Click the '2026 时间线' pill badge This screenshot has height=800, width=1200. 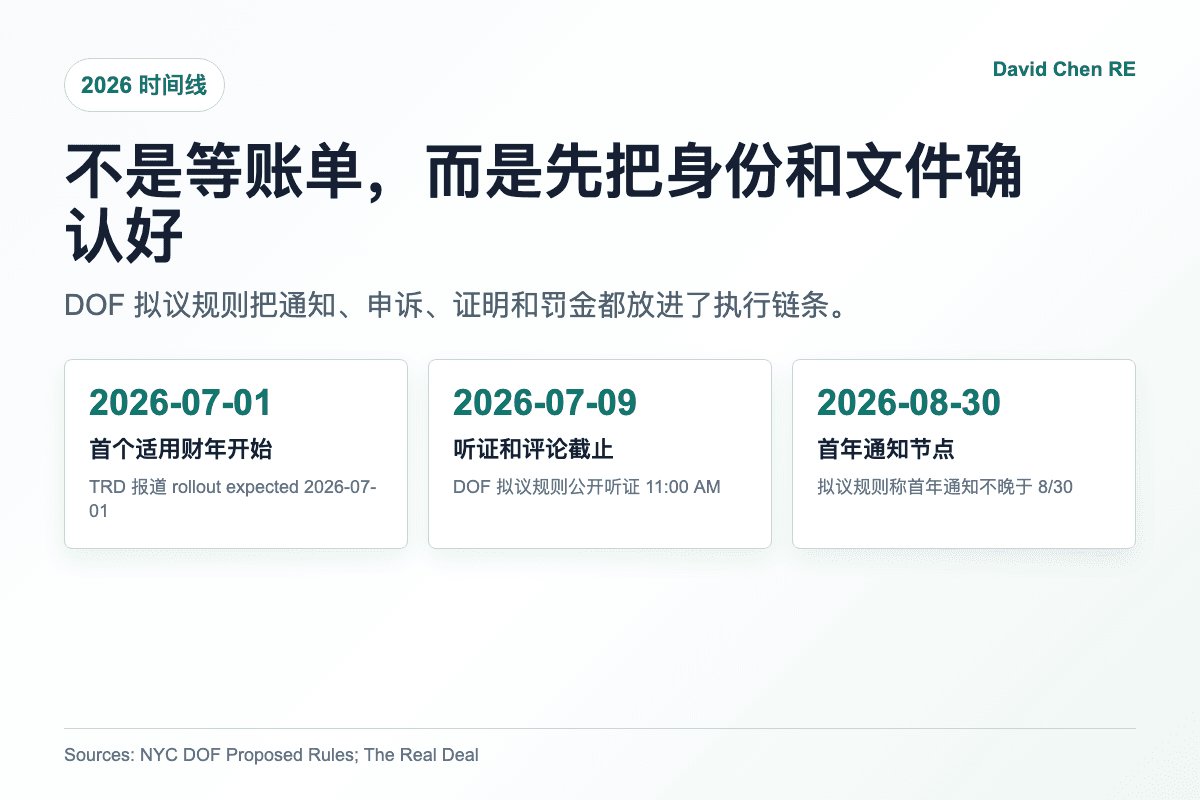point(144,85)
